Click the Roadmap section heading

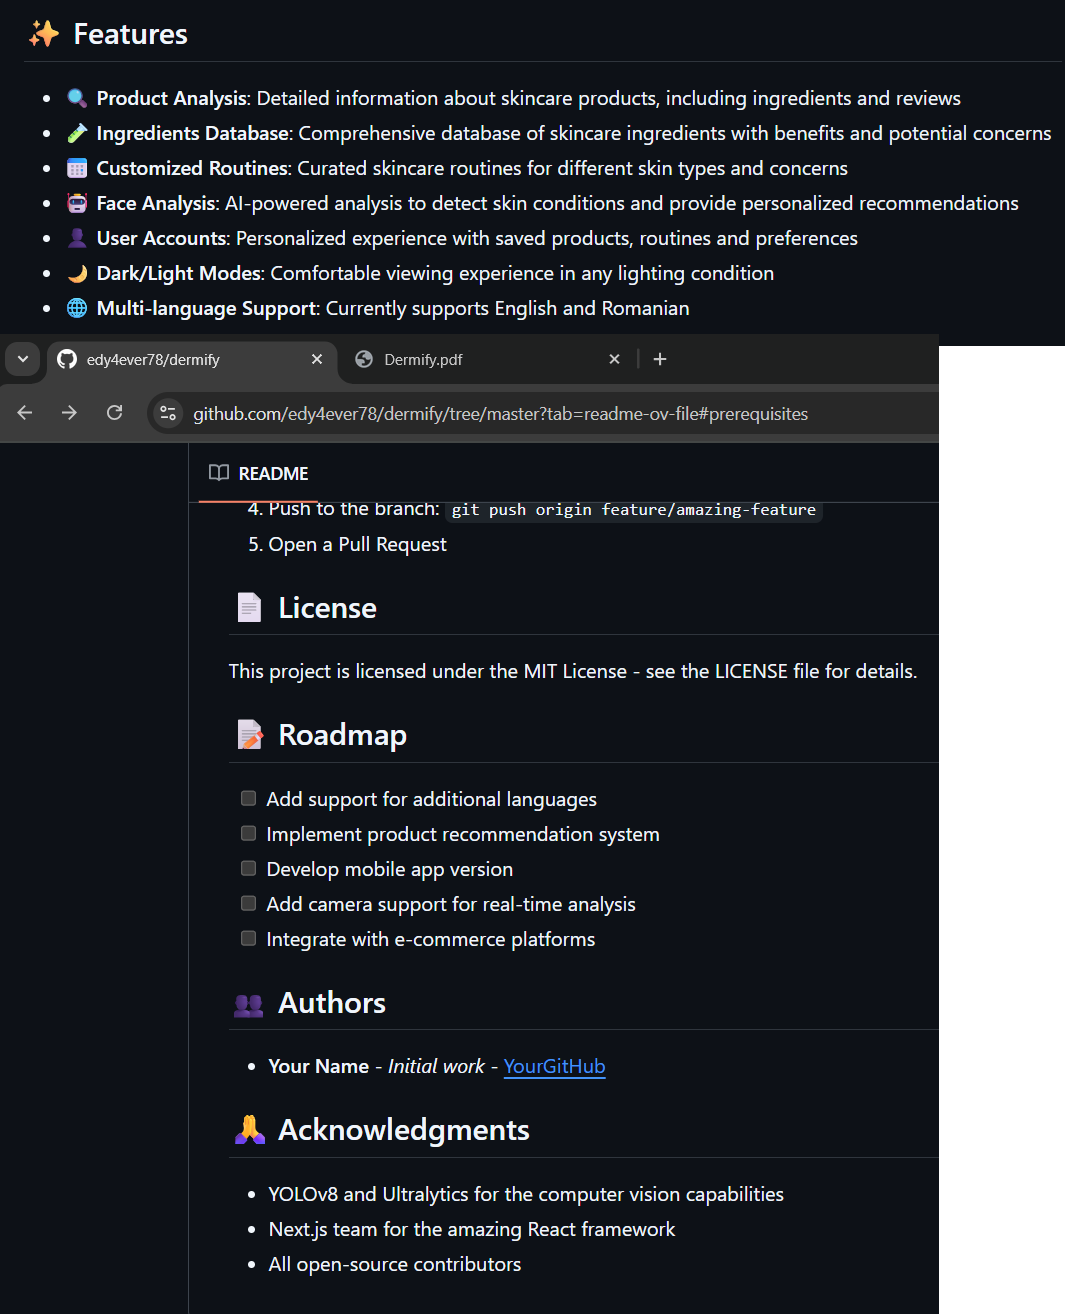(x=342, y=735)
